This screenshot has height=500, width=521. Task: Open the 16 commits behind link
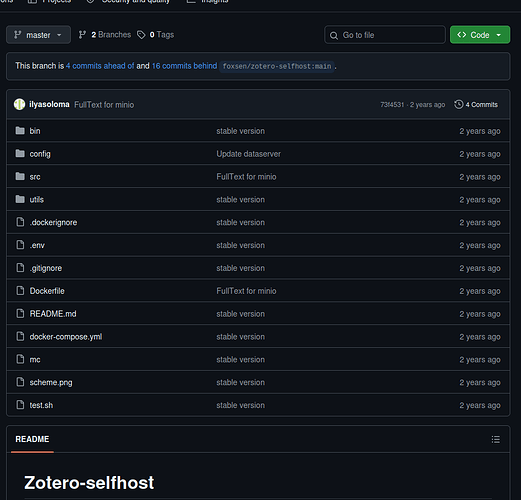[184, 66]
